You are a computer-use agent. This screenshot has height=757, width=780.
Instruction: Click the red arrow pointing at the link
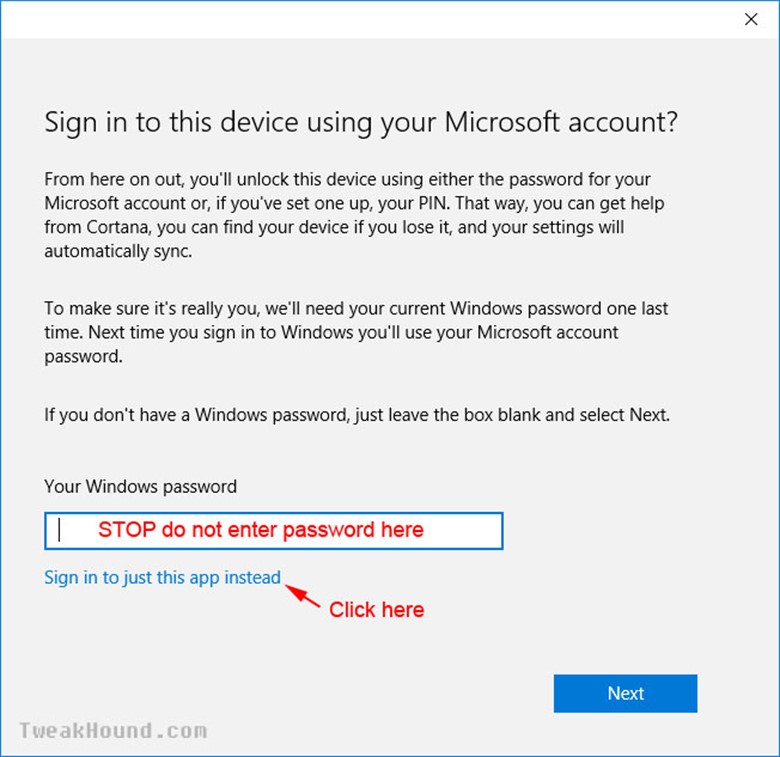coord(302,595)
